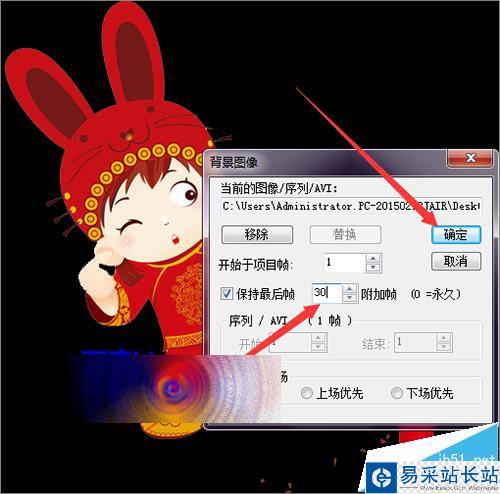The height and width of the screenshot is (494, 500).
Task: Decrease the 开始于项目帧 value with down arrow
Action: pyautogui.click(x=374, y=268)
